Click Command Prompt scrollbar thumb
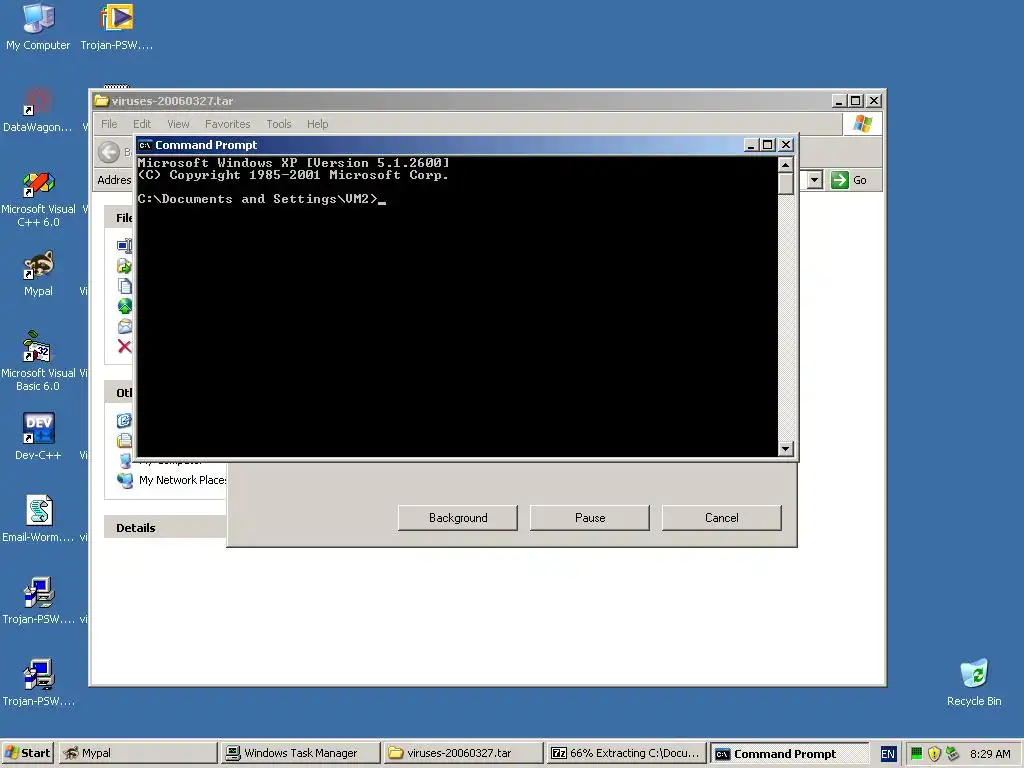The width and height of the screenshot is (1024, 768). coord(786,184)
